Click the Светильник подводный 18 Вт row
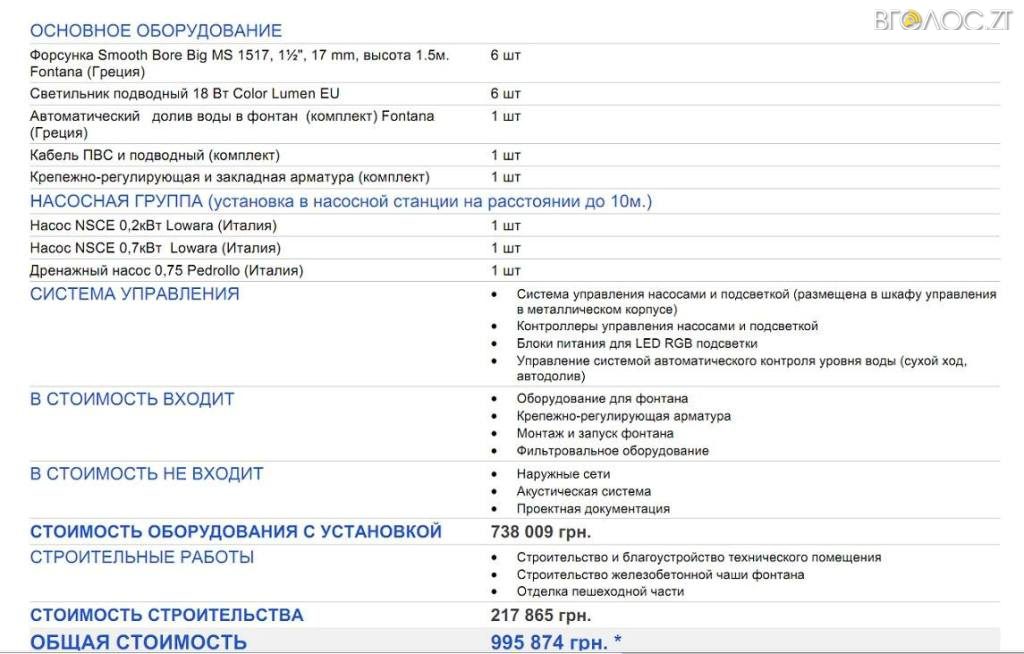Viewport: 1024px width, 654px height. click(x=185, y=94)
